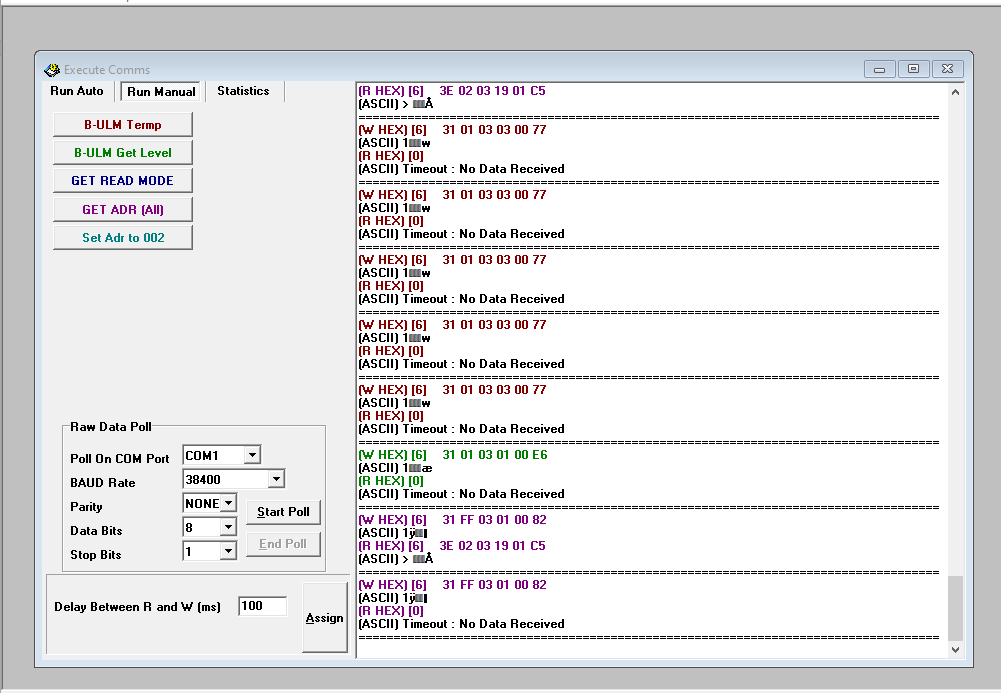Expand the Poll On COM Port dropdown
1001x693 pixels.
click(251, 456)
